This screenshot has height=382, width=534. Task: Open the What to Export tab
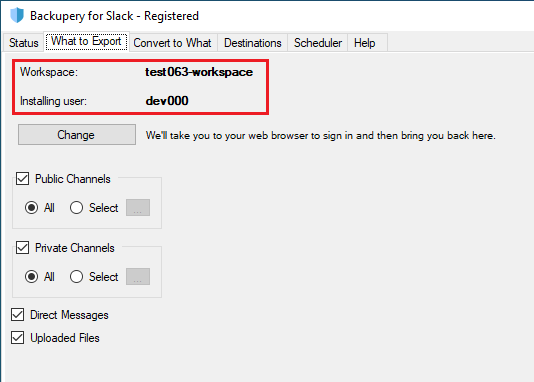click(86, 41)
